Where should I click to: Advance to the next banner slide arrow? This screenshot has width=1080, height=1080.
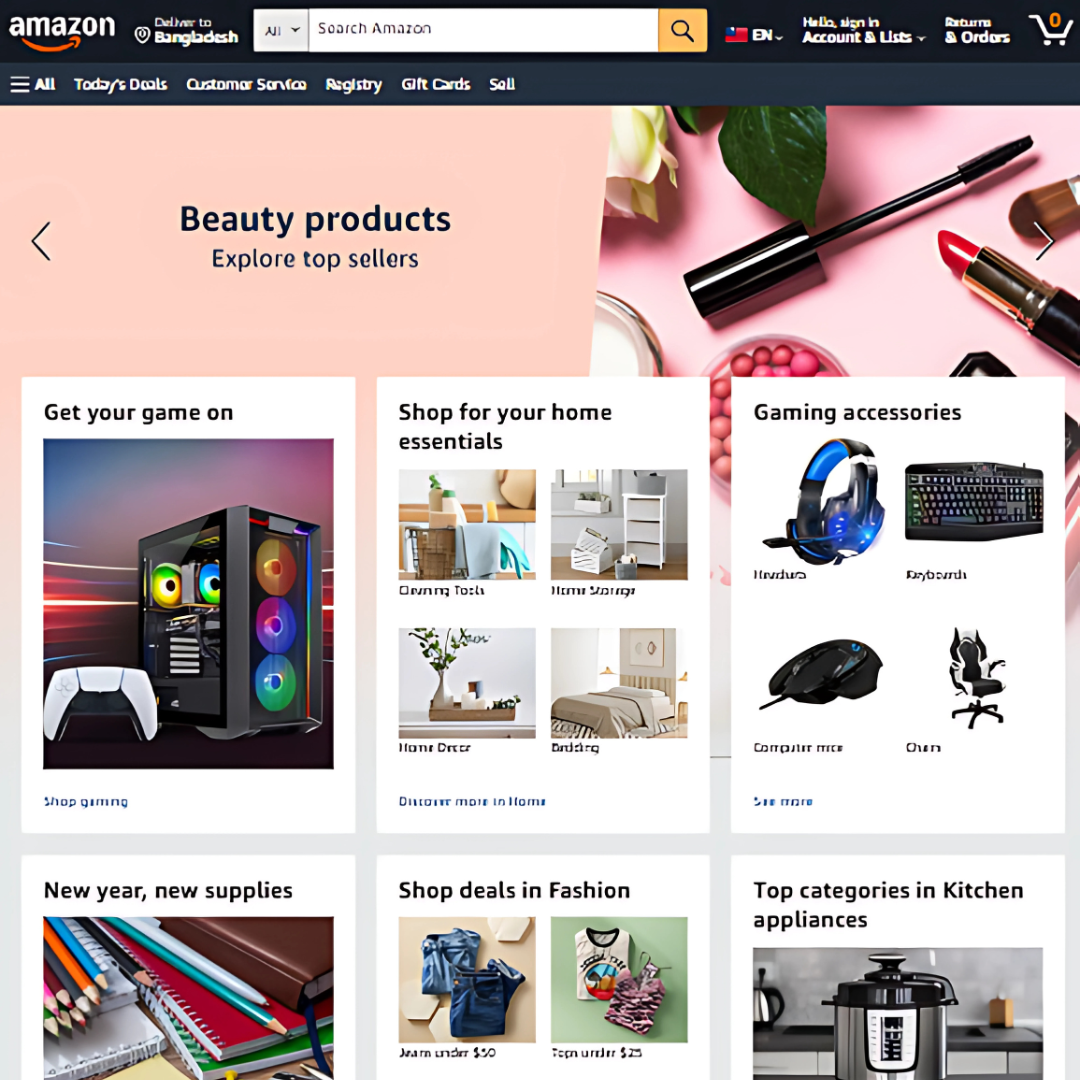pyautogui.click(x=1043, y=241)
